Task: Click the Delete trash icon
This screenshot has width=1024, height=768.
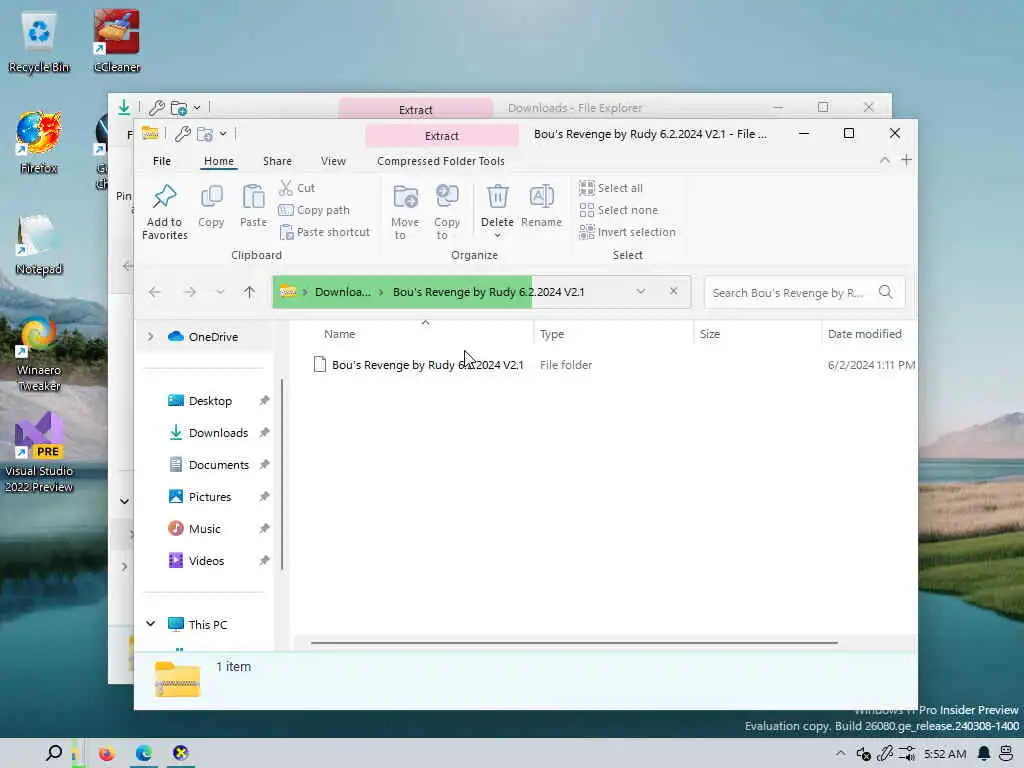Action: click(498, 197)
